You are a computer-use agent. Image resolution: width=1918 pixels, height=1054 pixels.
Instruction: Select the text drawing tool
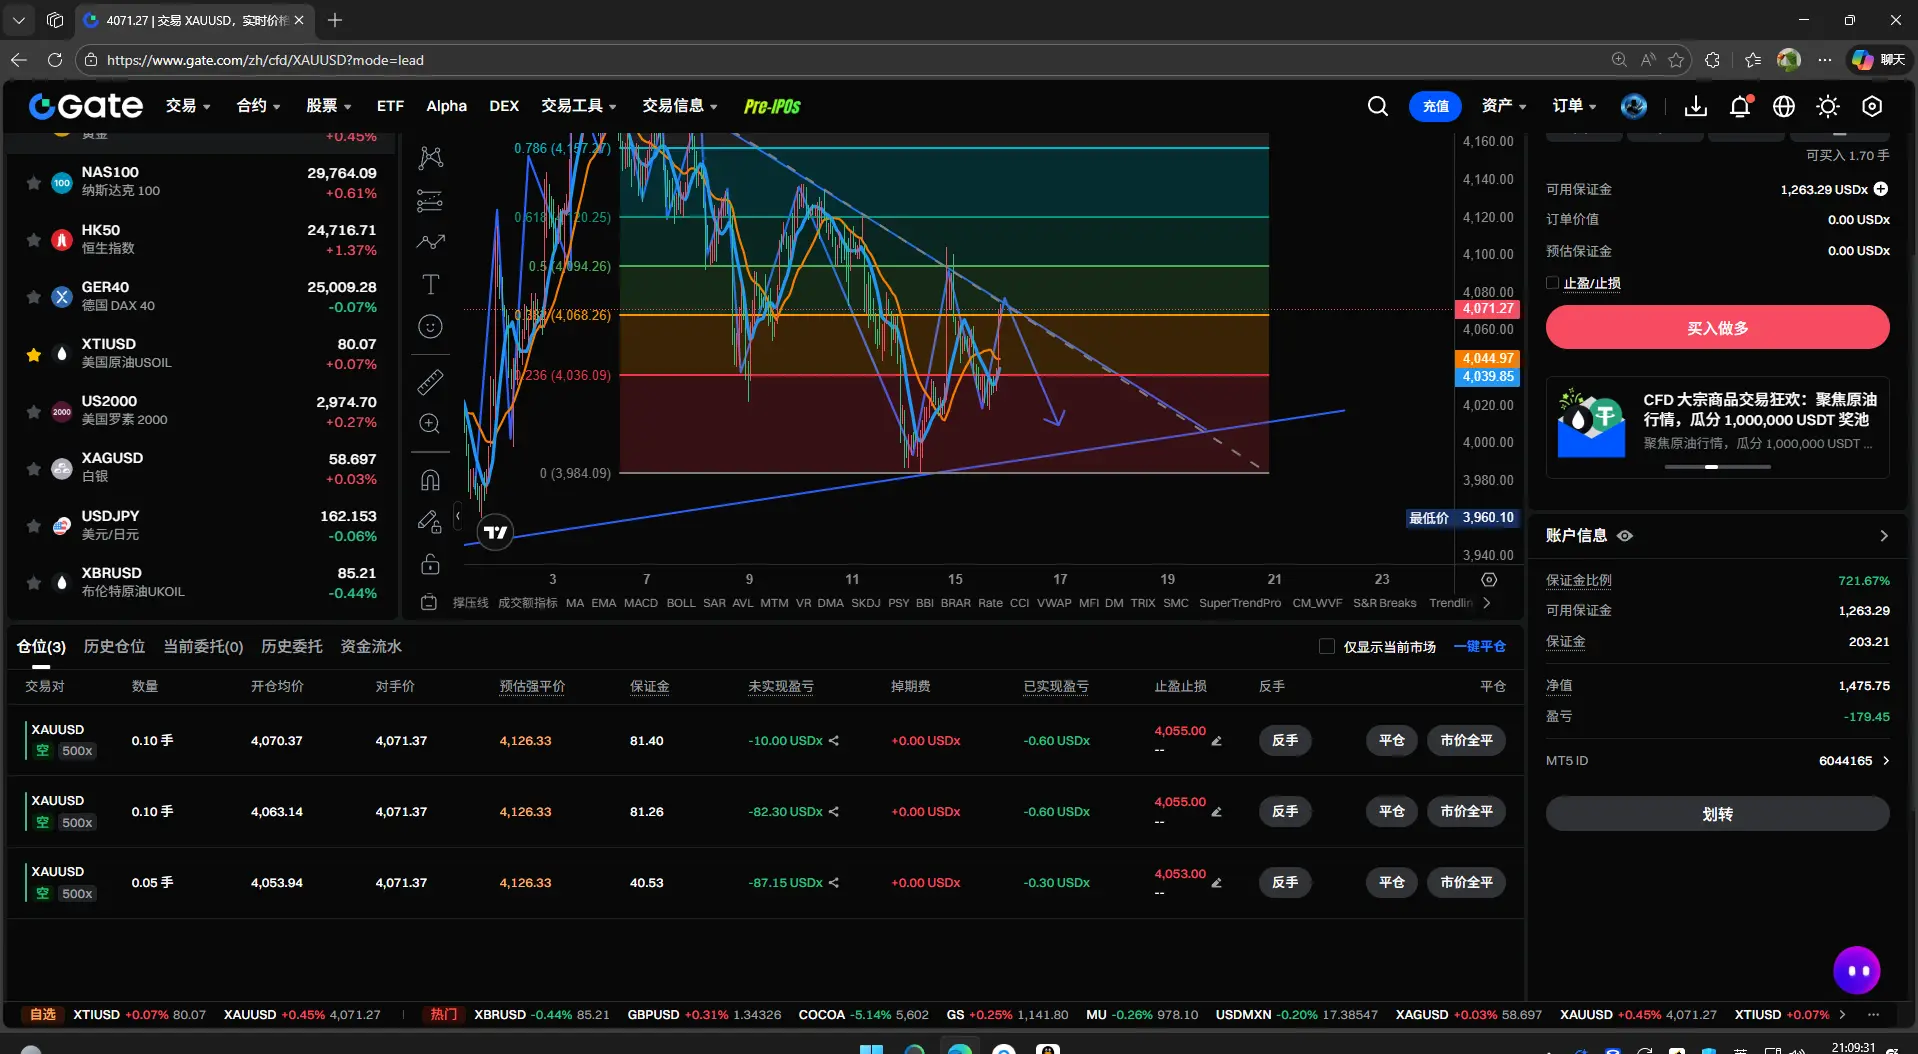[x=430, y=285]
